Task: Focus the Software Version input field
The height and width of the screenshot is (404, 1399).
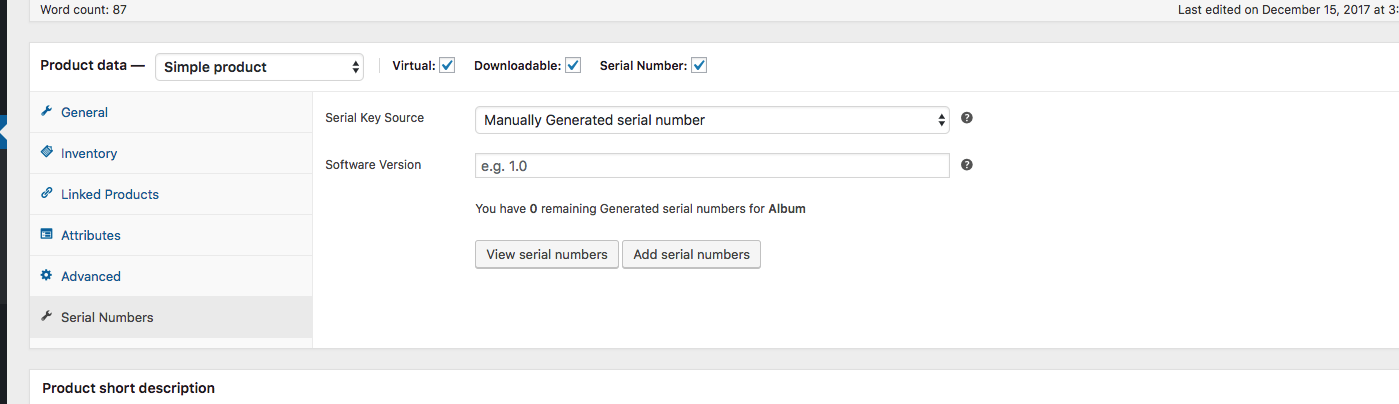Action: [x=712, y=166]
